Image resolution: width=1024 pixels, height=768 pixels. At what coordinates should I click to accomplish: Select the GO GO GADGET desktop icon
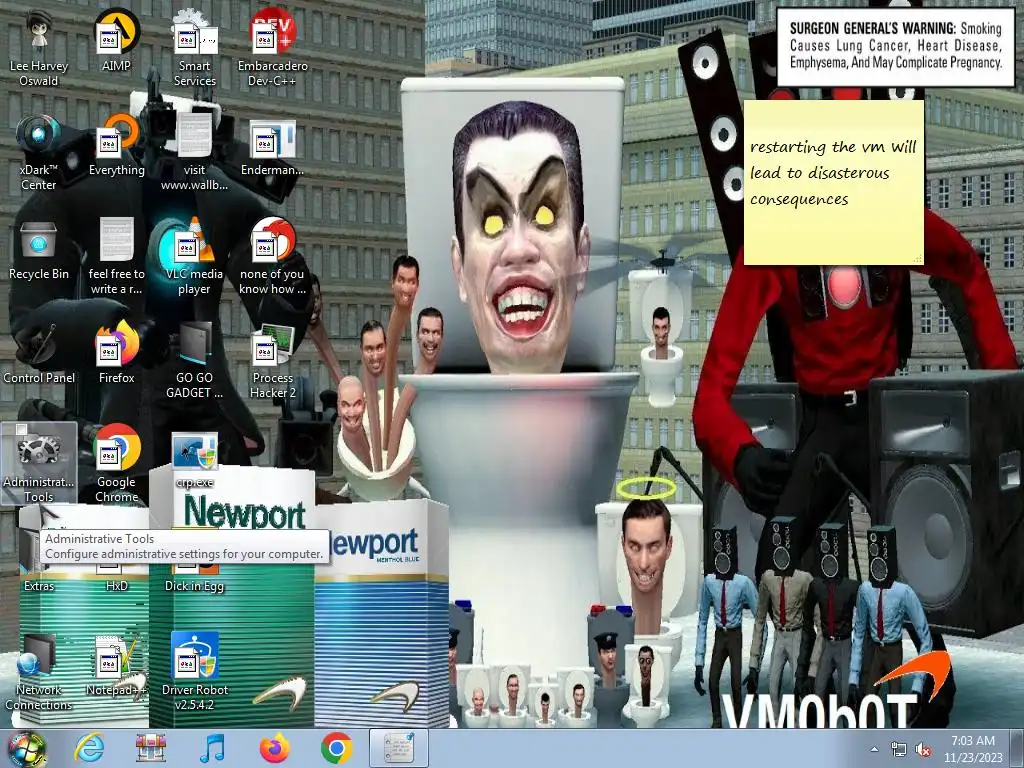pyautogui.click(x=195, y=361)
